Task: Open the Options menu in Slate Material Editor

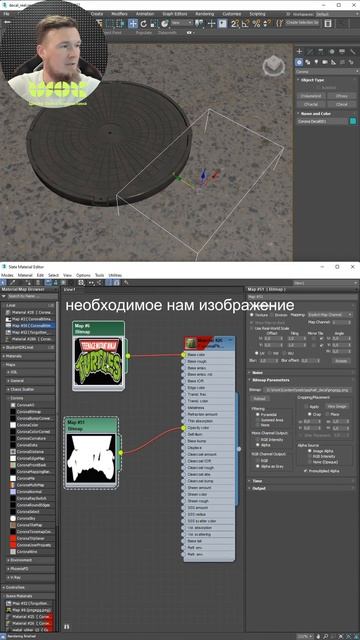Action: pyautogui.click(x=83, y=275)
